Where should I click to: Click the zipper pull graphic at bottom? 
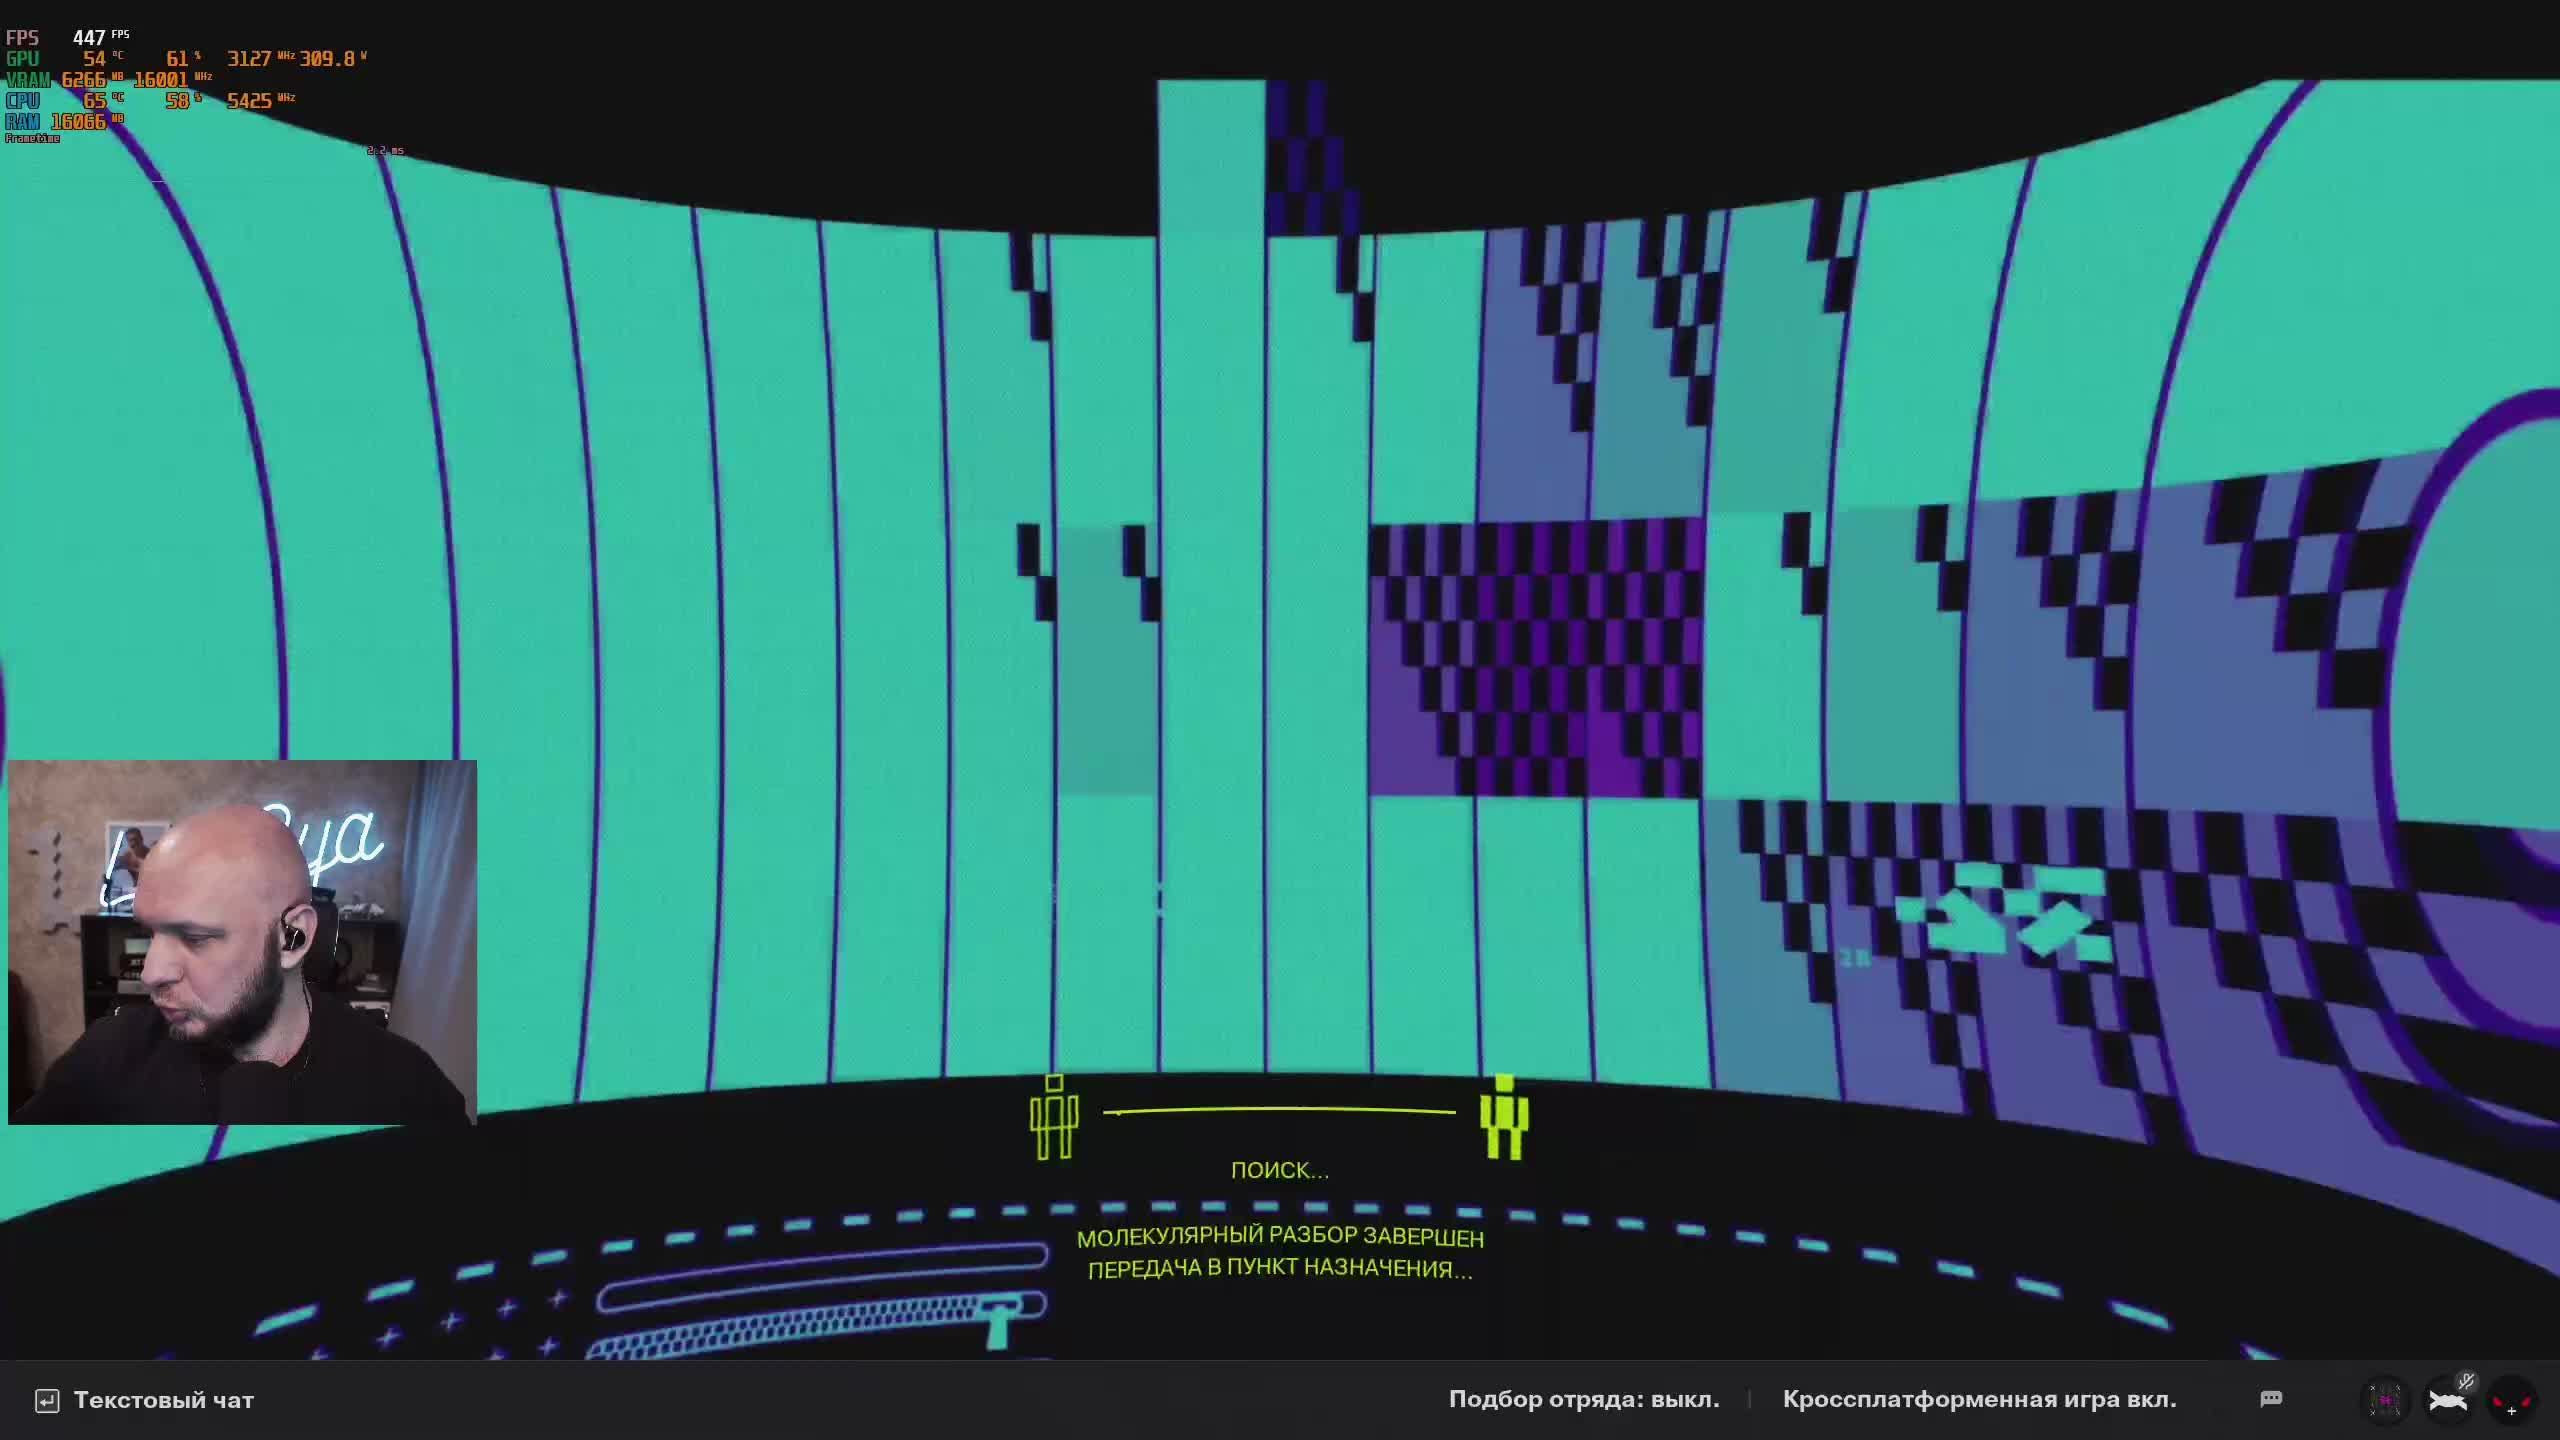1000,1320
